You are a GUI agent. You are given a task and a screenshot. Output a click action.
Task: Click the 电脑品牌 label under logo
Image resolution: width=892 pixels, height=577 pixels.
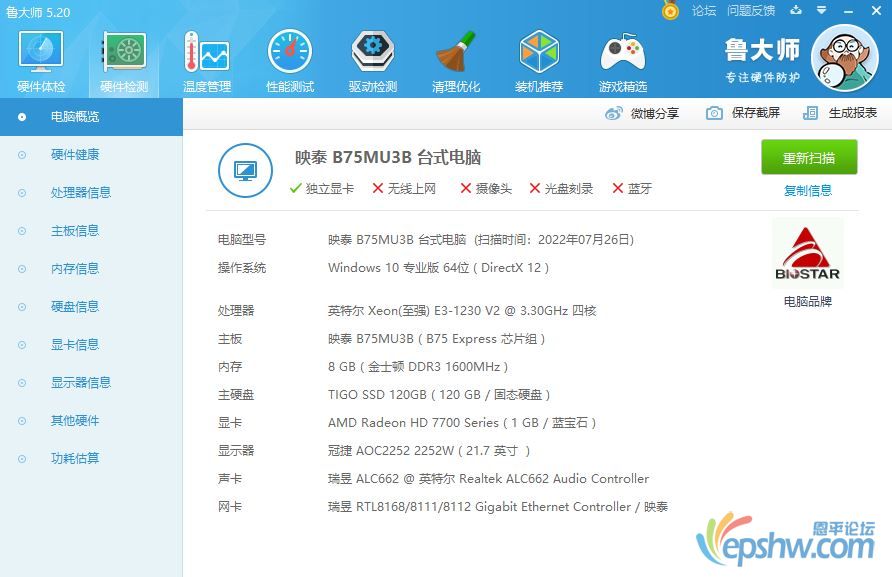pyautogui.click(x=808, y=302)
